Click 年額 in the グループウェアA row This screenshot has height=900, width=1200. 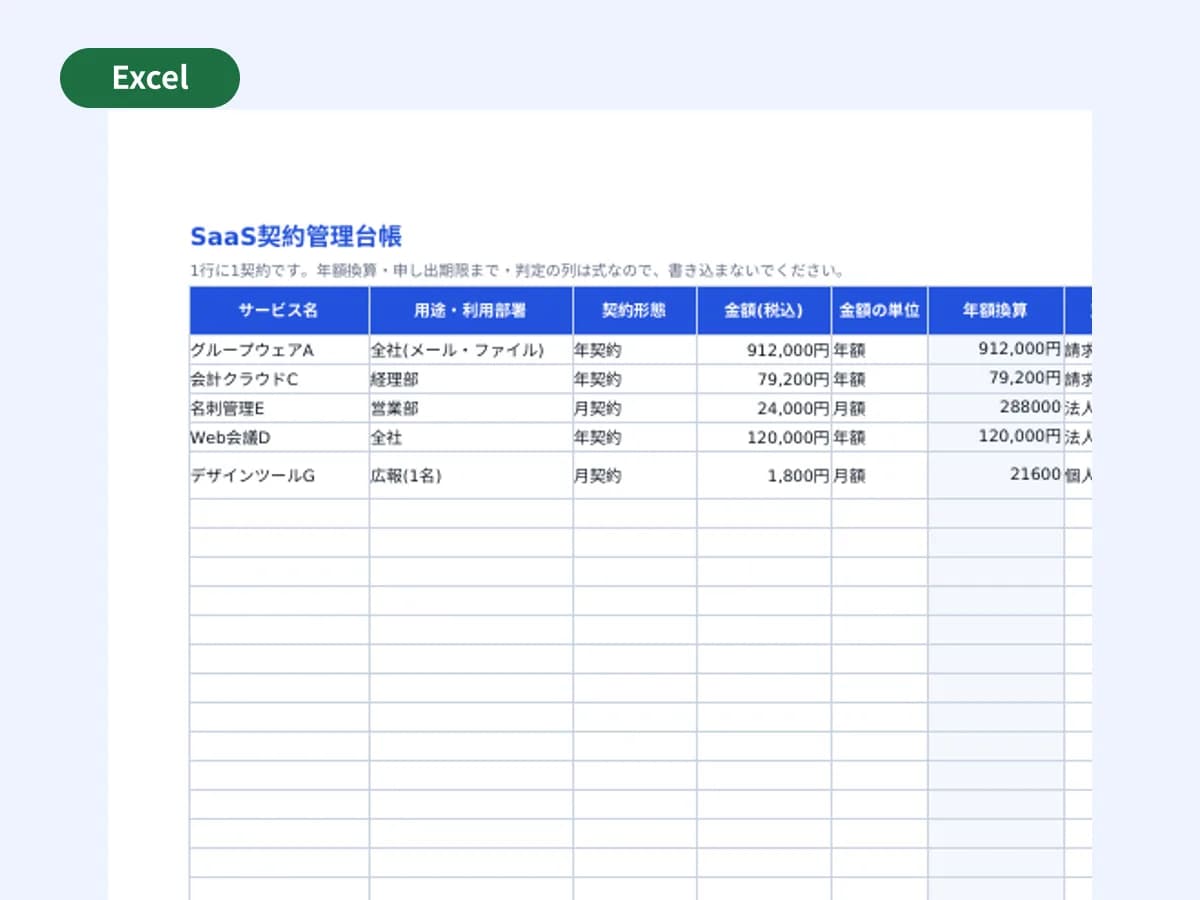(x=880, y=350)
